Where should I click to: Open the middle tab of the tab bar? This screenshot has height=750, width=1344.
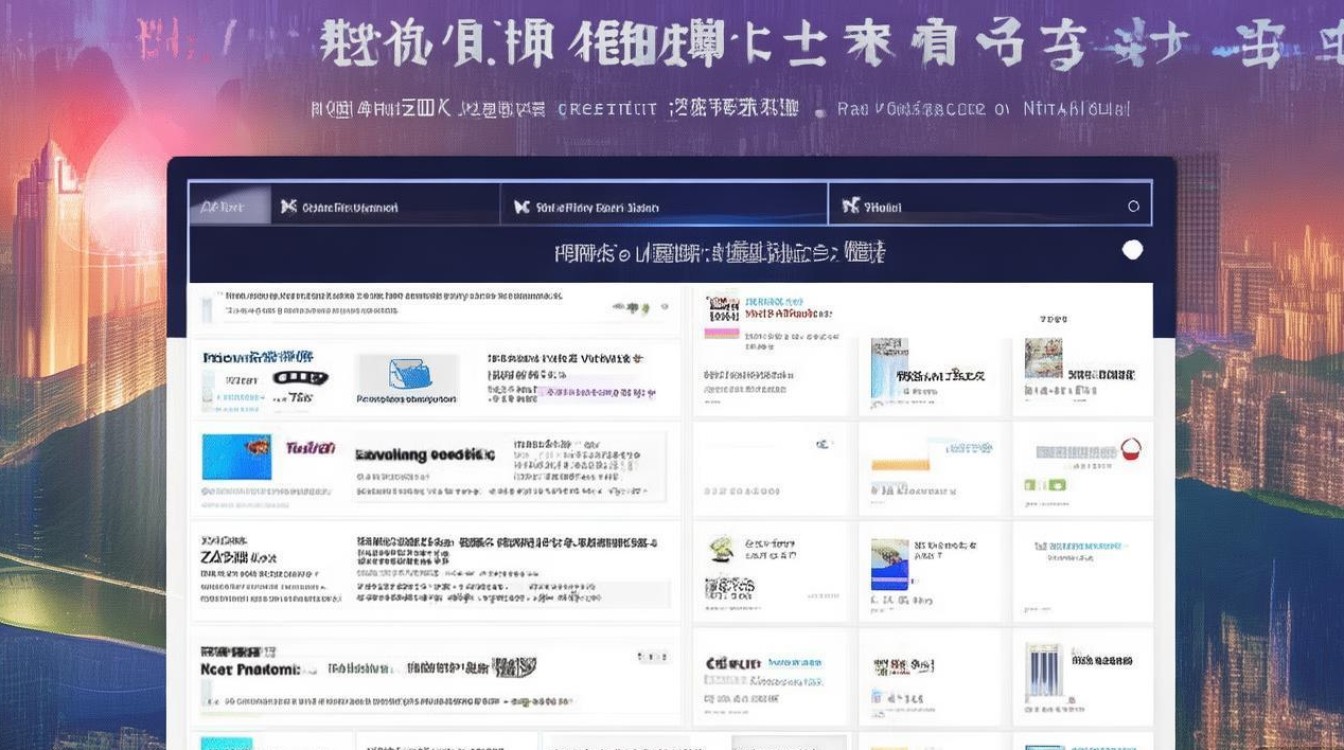[x=664, y=206]
